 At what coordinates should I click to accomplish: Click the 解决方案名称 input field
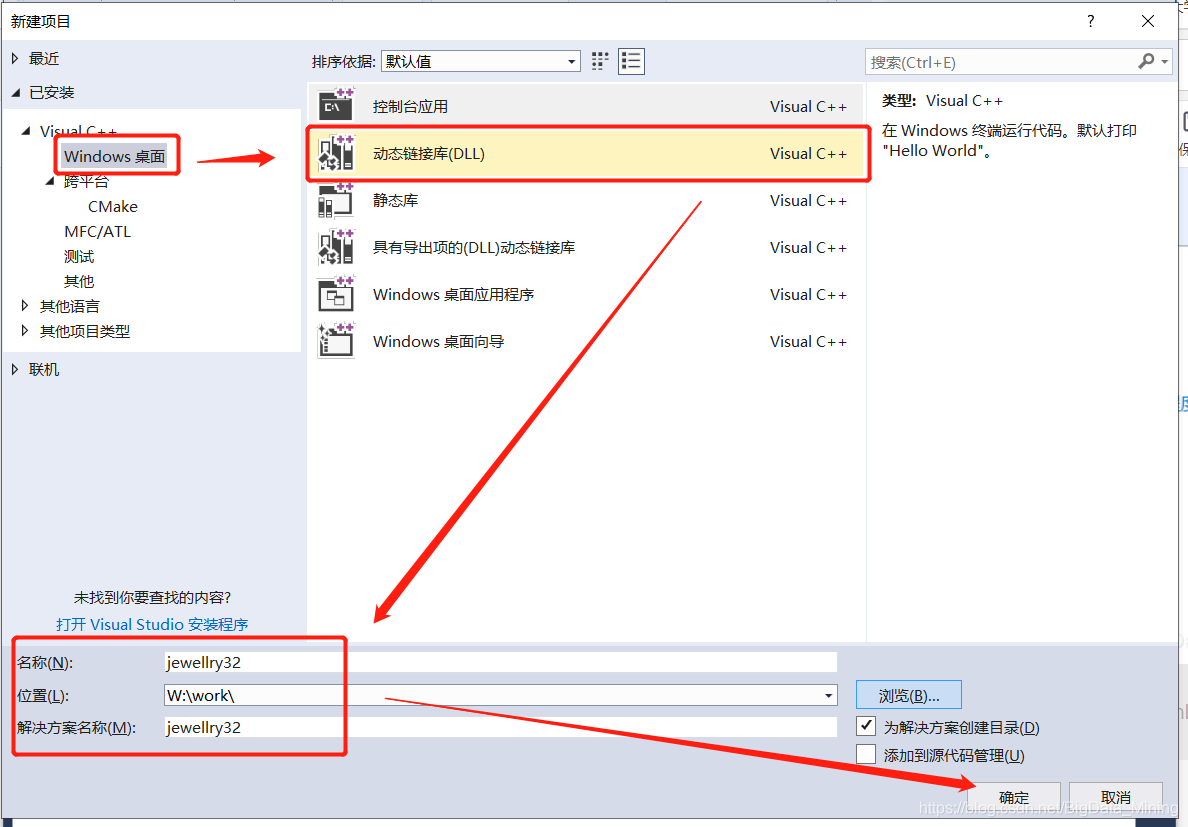(x=500, y=728)
